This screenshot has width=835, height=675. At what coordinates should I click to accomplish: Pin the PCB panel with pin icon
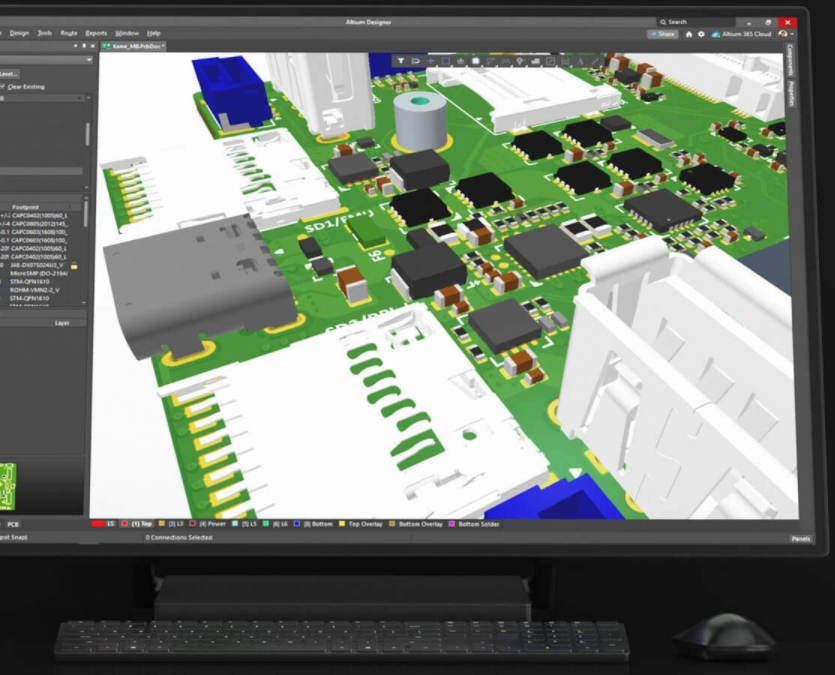pyautogui.click(x=84, y=46)
